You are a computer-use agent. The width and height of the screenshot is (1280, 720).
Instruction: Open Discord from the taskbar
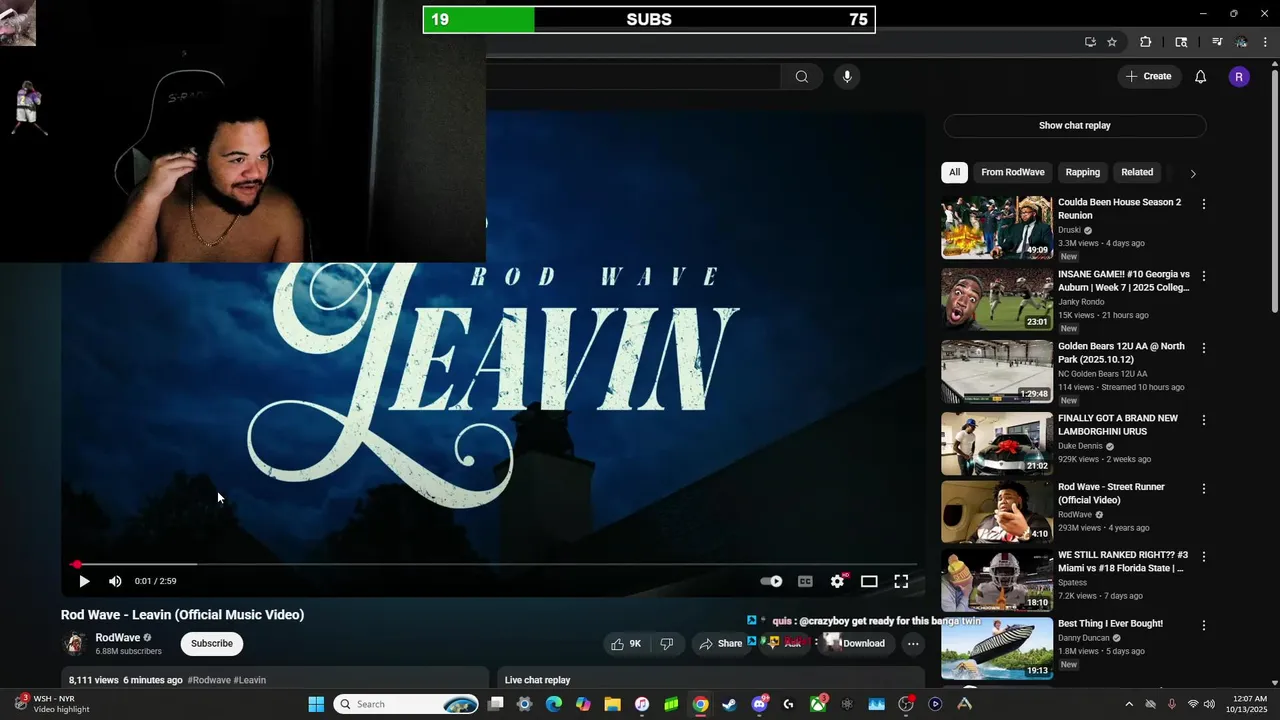(x=759, y=704)
